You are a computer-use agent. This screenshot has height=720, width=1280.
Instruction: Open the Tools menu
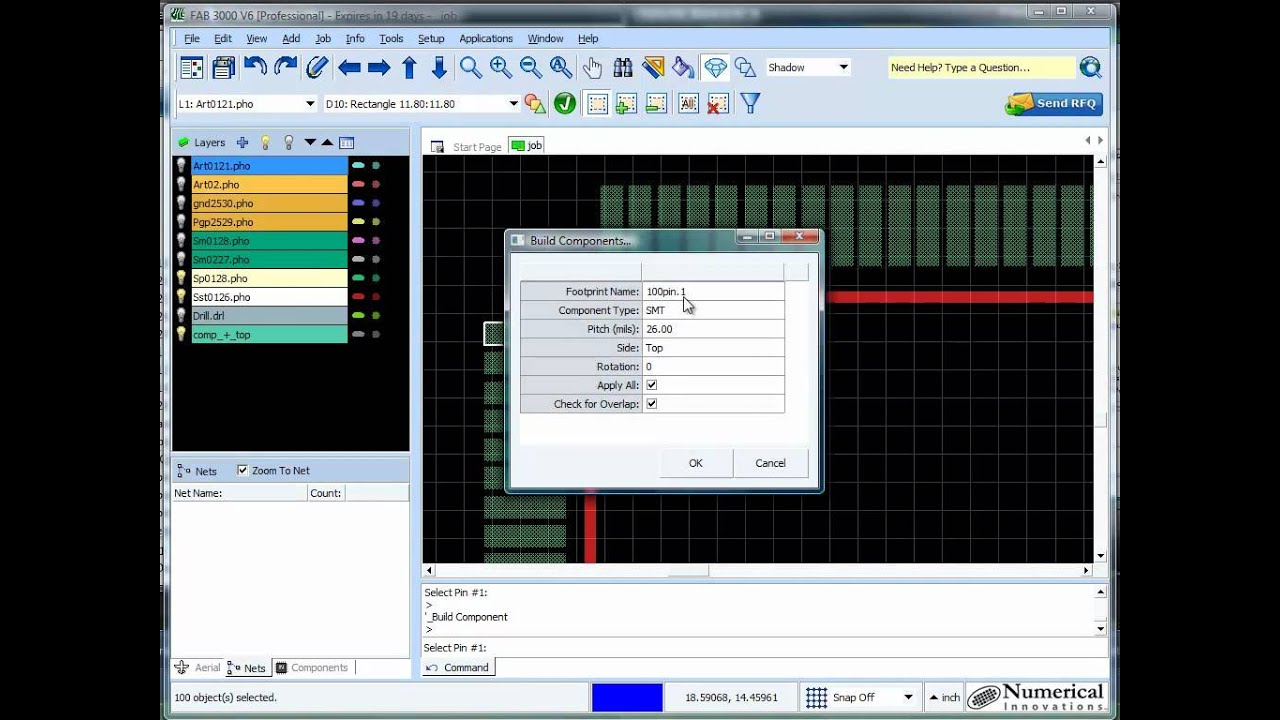pyautogui.click(x=391, y=38)
